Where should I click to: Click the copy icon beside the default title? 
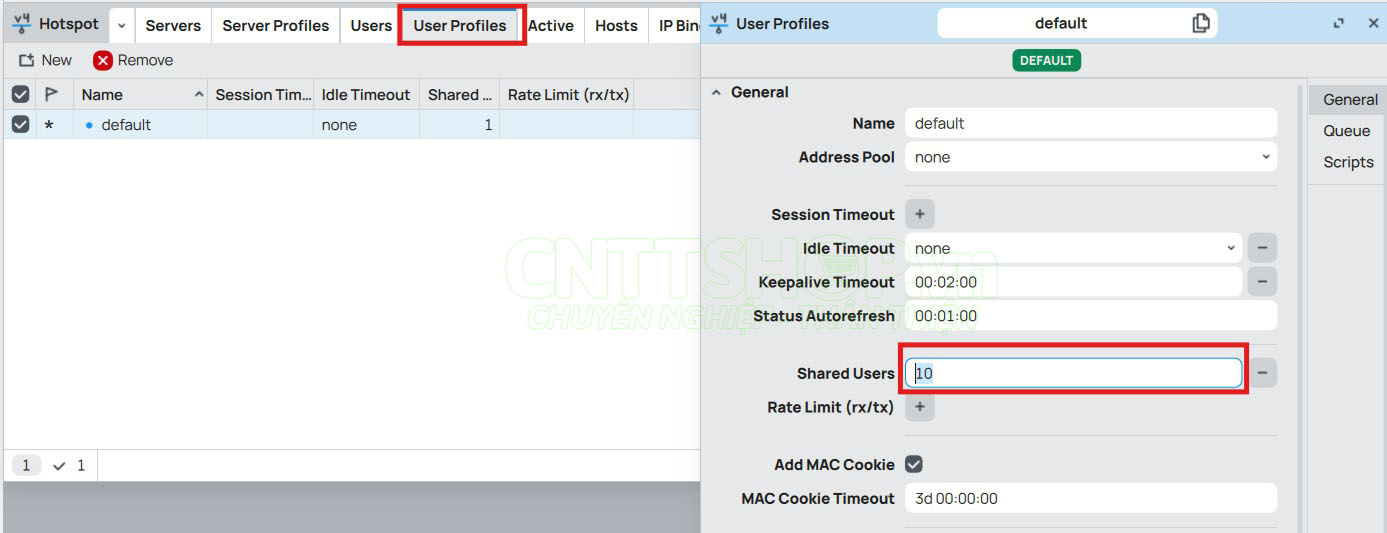[x=1201, y=23]
